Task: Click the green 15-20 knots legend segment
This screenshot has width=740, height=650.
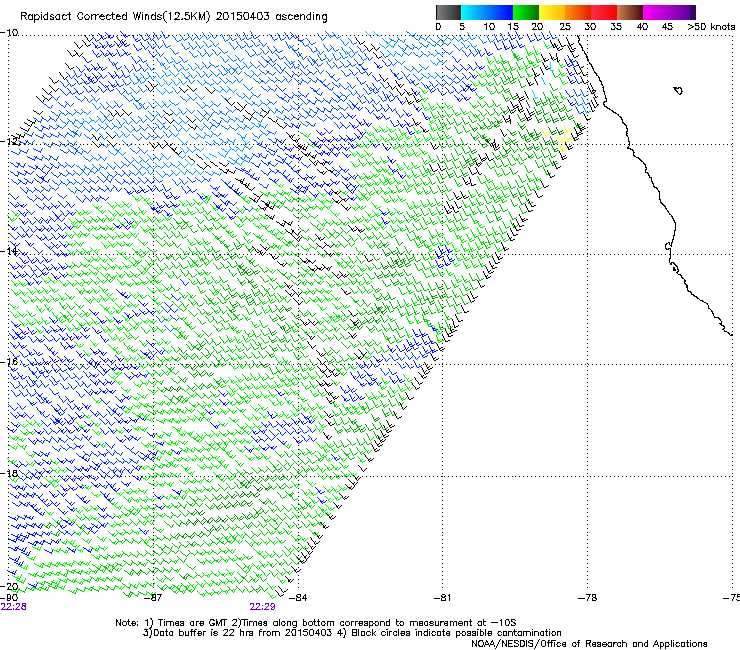Action: [x=526, y=12]
